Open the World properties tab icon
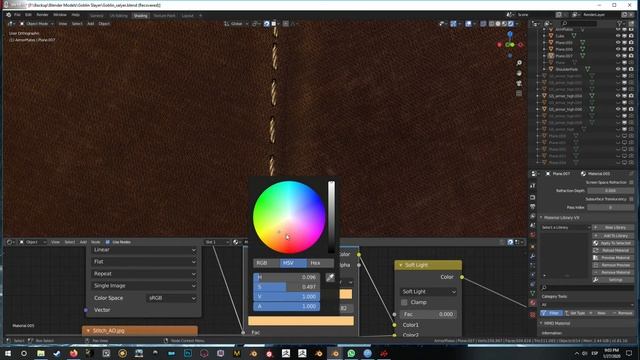The height and width of the screenshot is (360, 640). [x=532, y=235]
